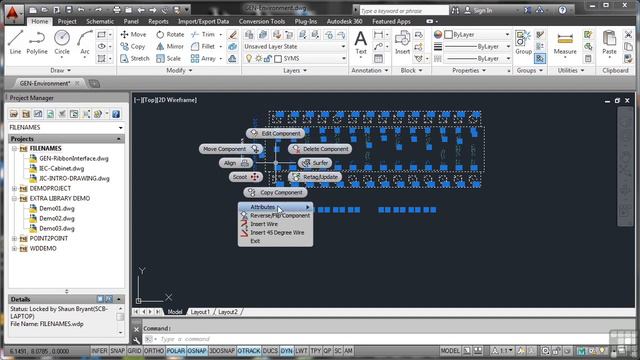Select the Circle tool
This screenshot has width=640, height=360.
coord(62,42)
